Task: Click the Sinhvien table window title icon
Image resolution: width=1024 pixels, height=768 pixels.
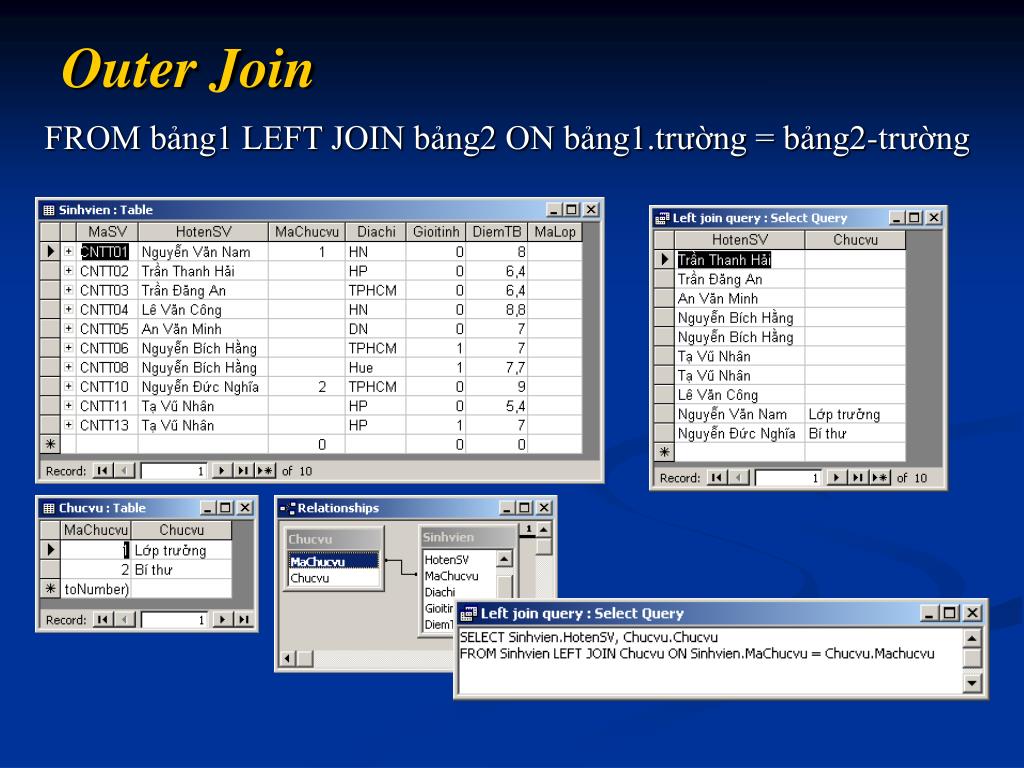Action: [x=48, y=210]
